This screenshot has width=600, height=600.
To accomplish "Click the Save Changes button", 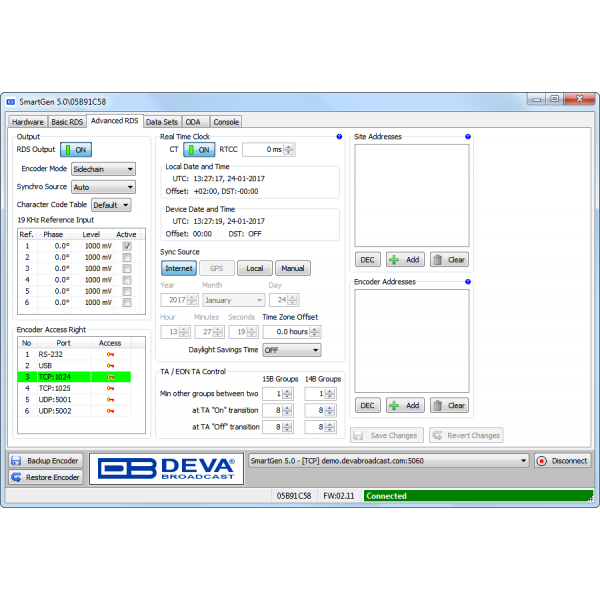I will 387,435.
